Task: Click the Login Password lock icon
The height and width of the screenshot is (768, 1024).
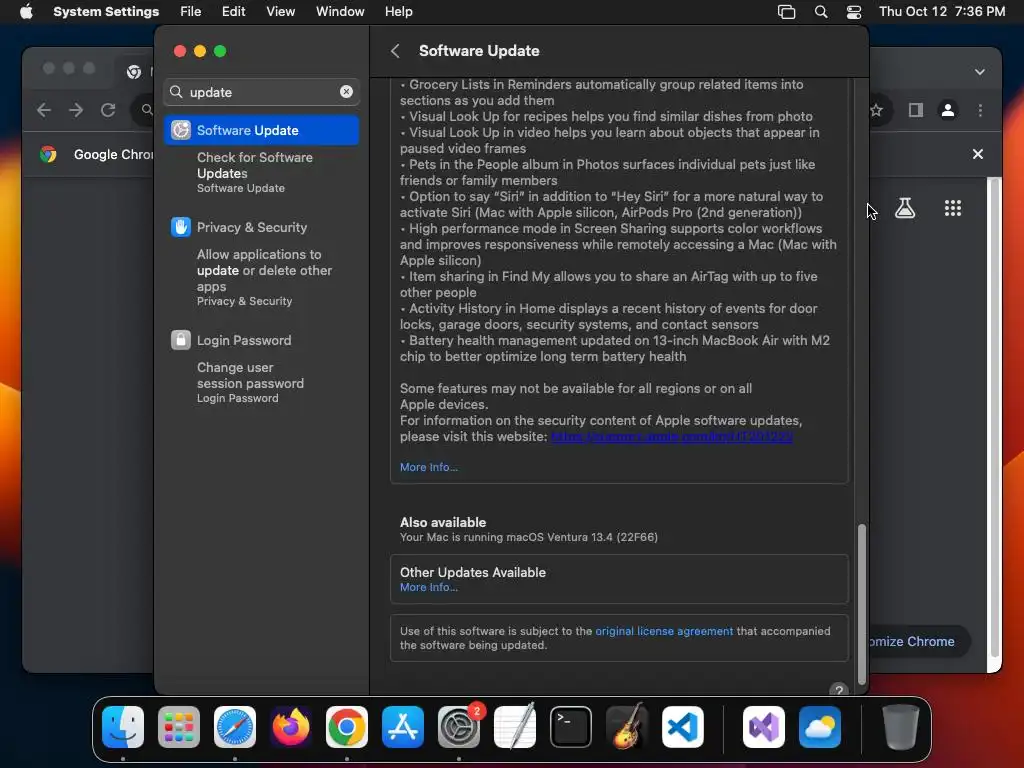Action: (180, 340)
